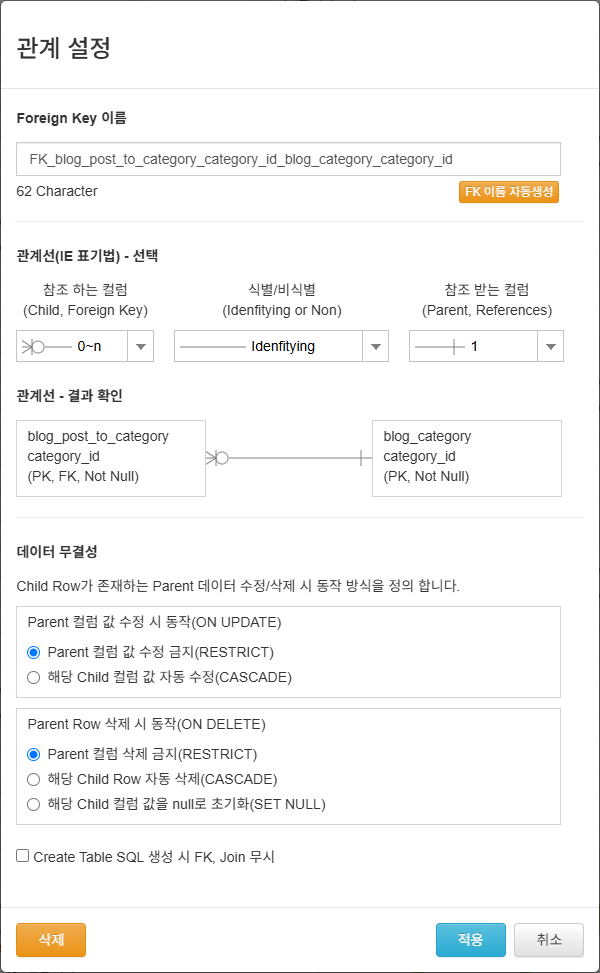This screenshot has width=600, height=973.
Task: Enable ignoring FK, Join in Create Table SQL
Action: 23,856
